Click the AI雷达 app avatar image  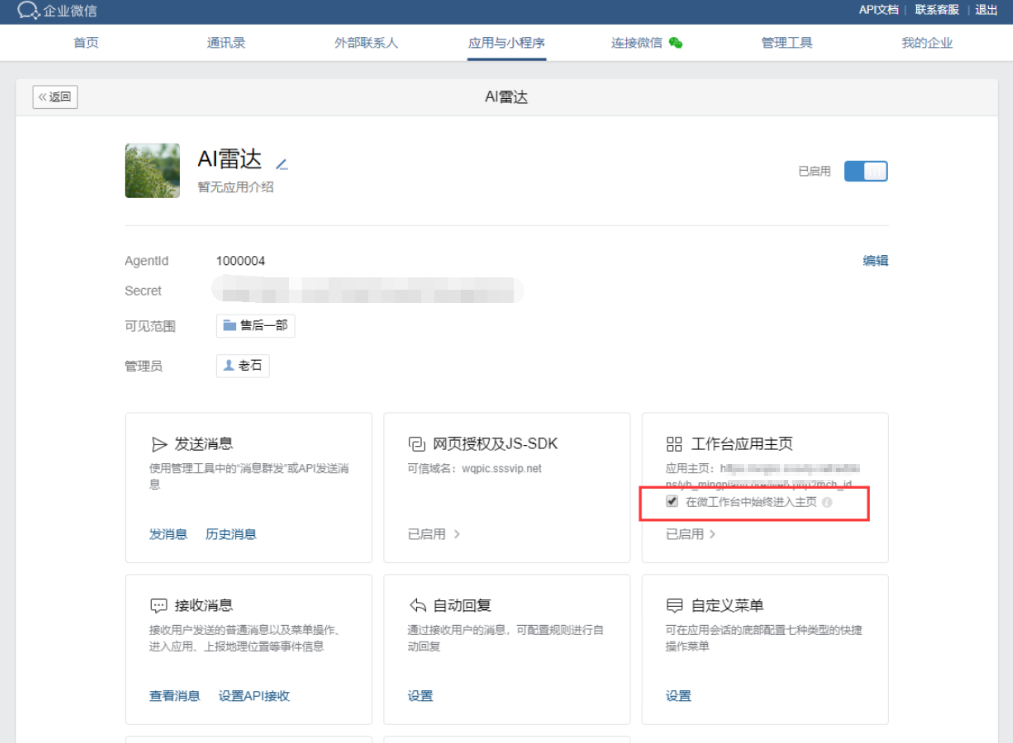(152, 171)
